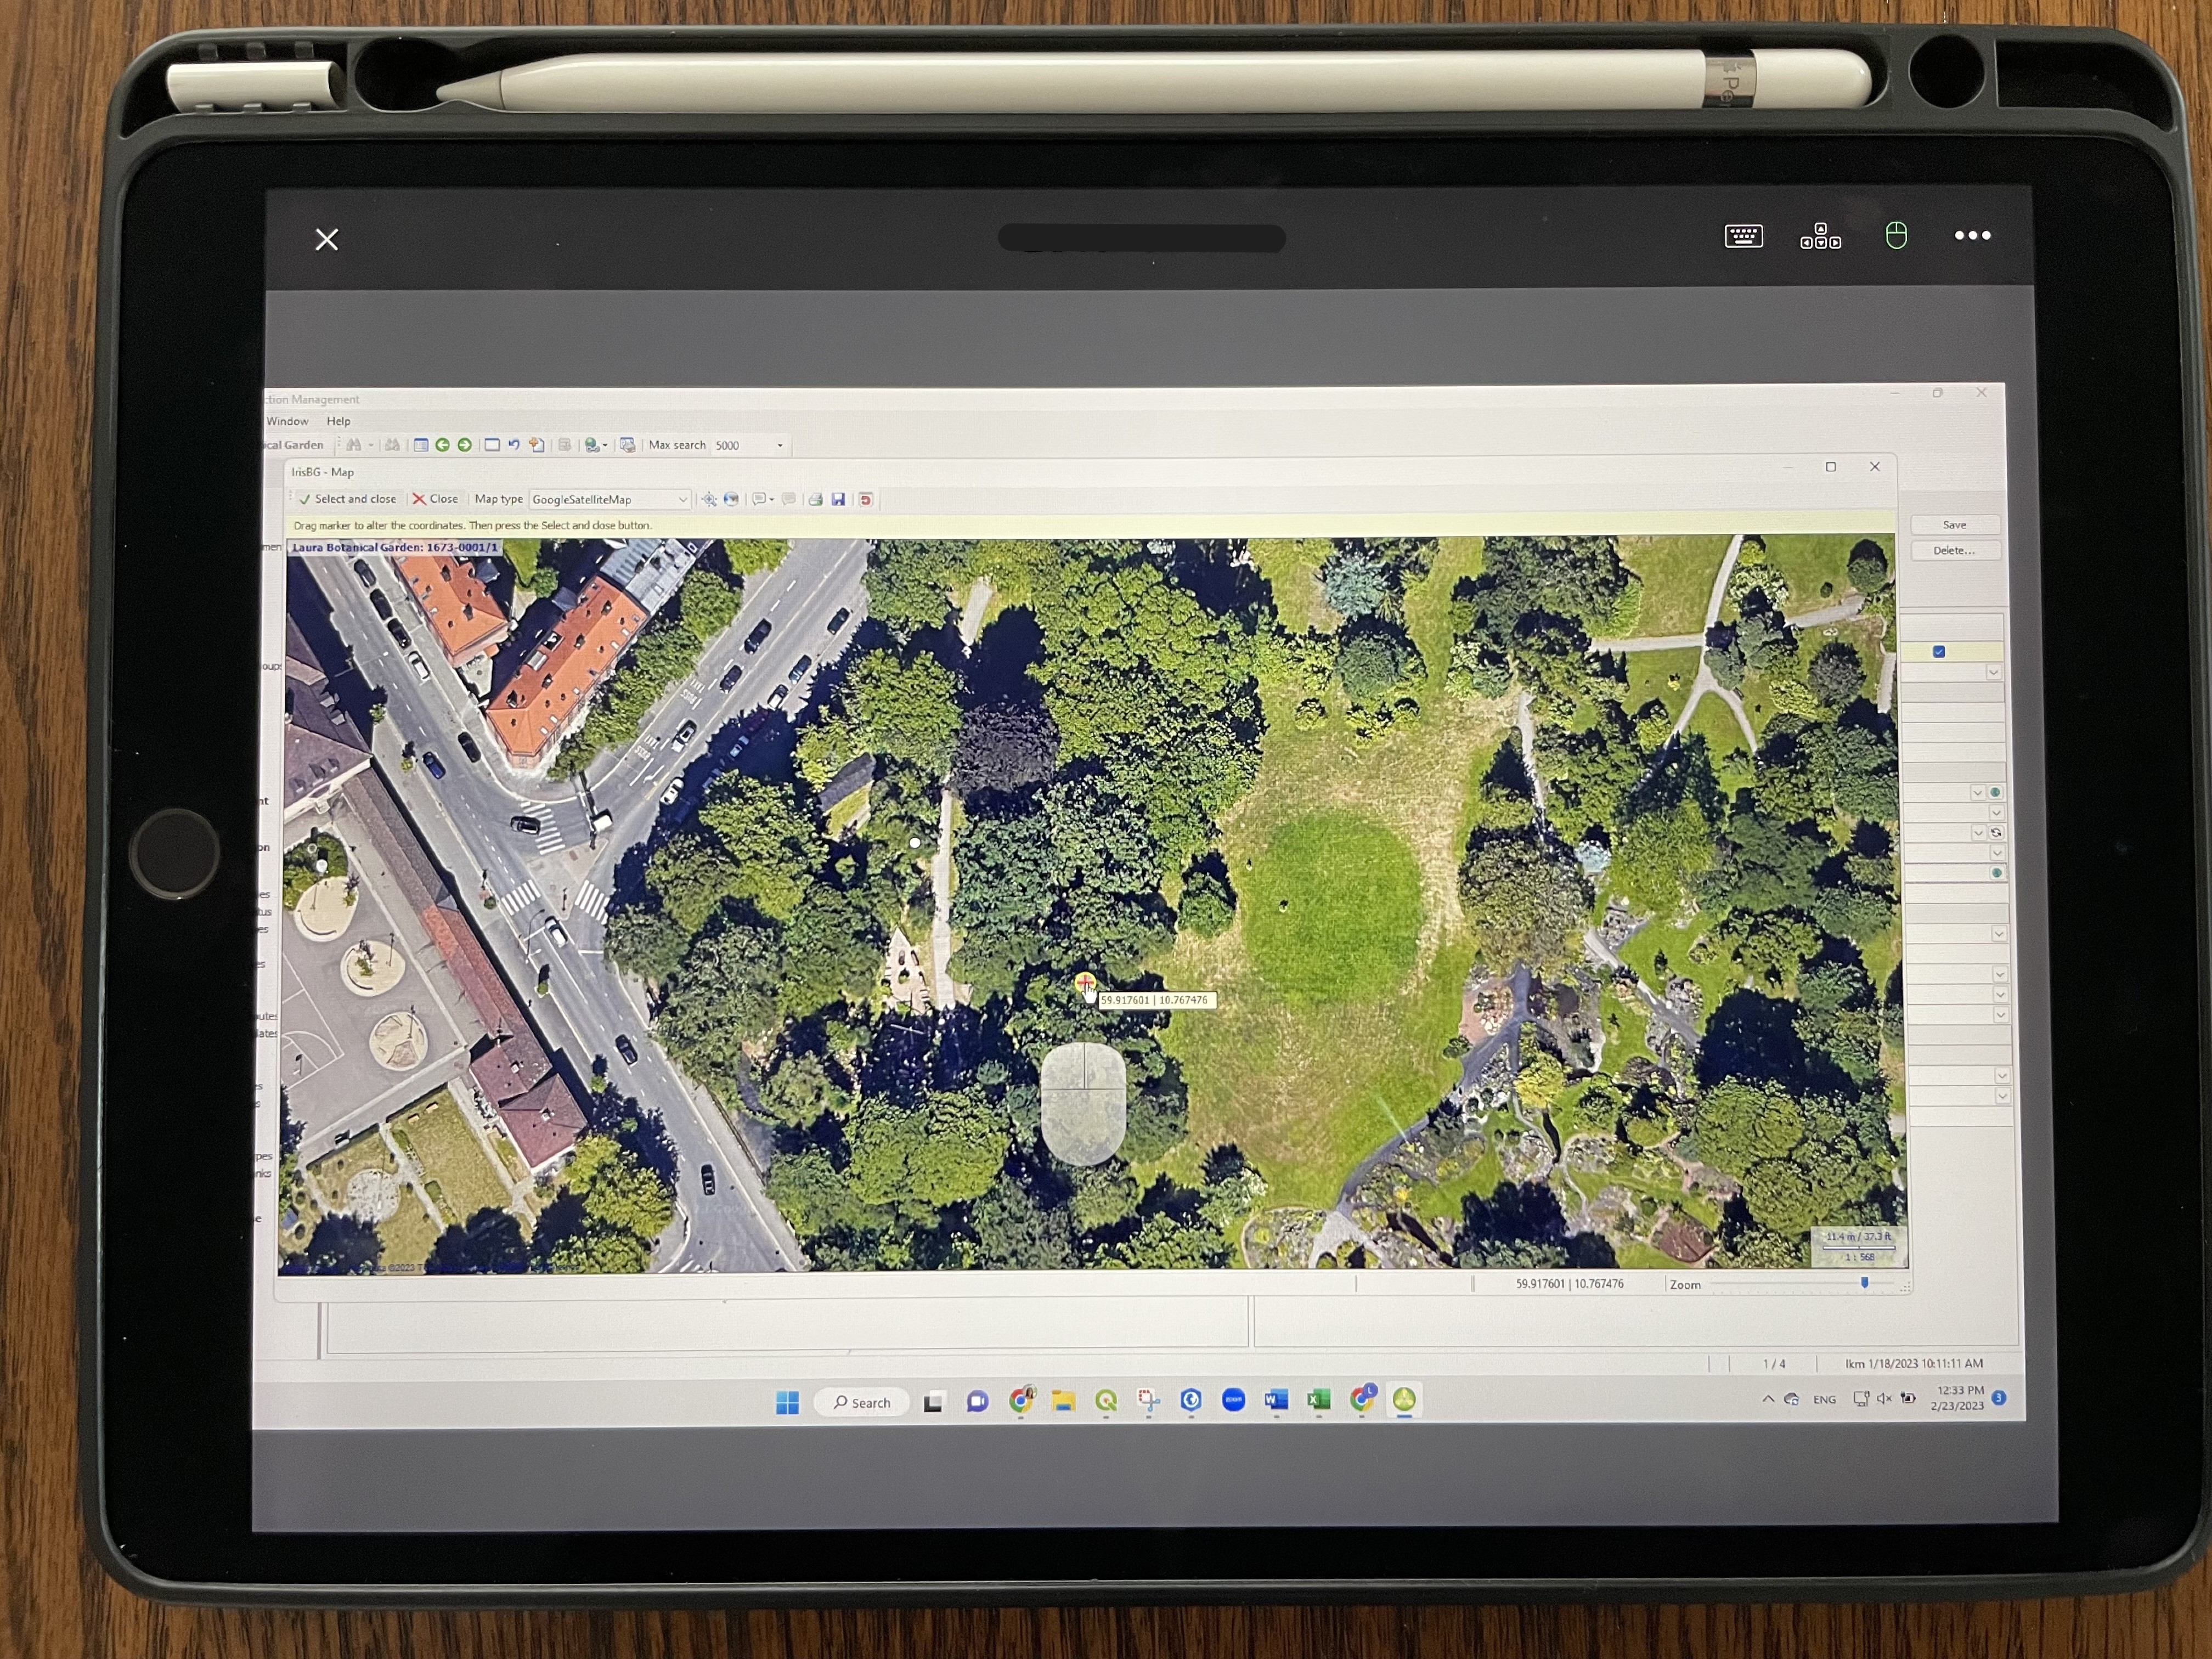
Task: Go forward with the green right arrow
Action: click(x=464, y=445)
